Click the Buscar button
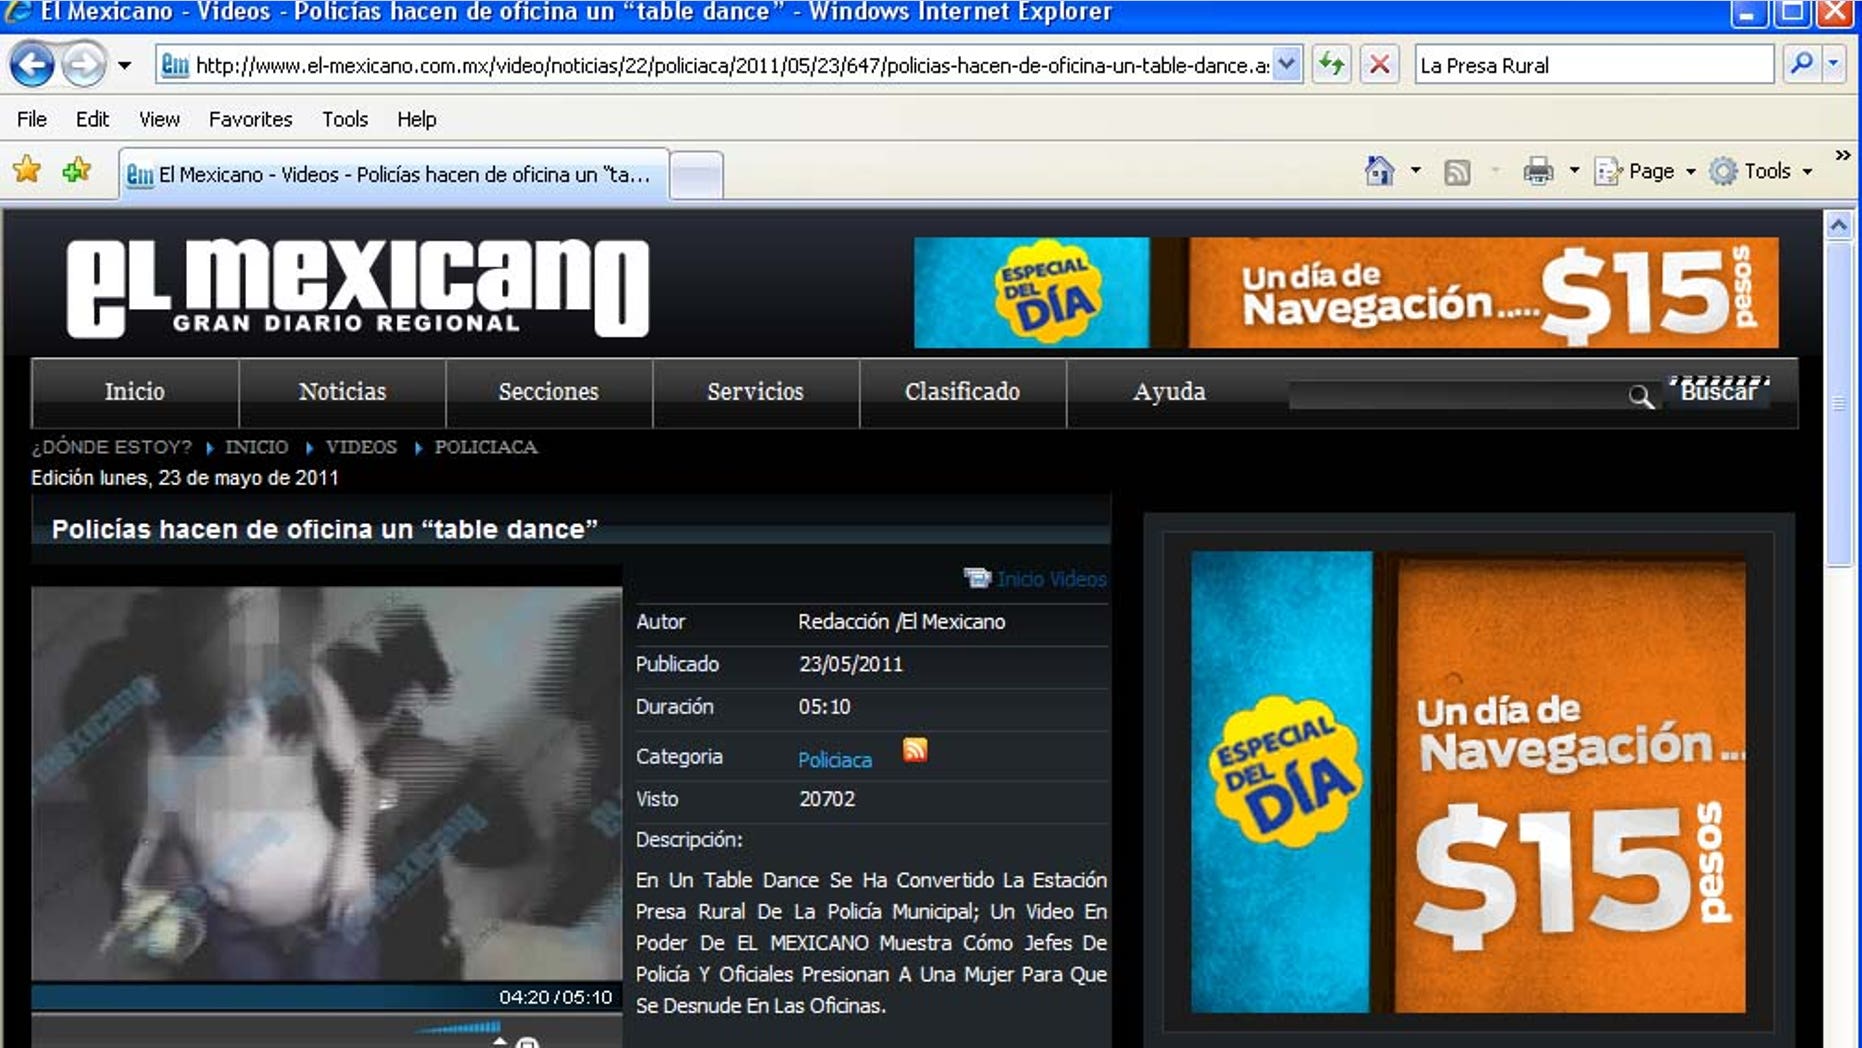 (1718, 391)
